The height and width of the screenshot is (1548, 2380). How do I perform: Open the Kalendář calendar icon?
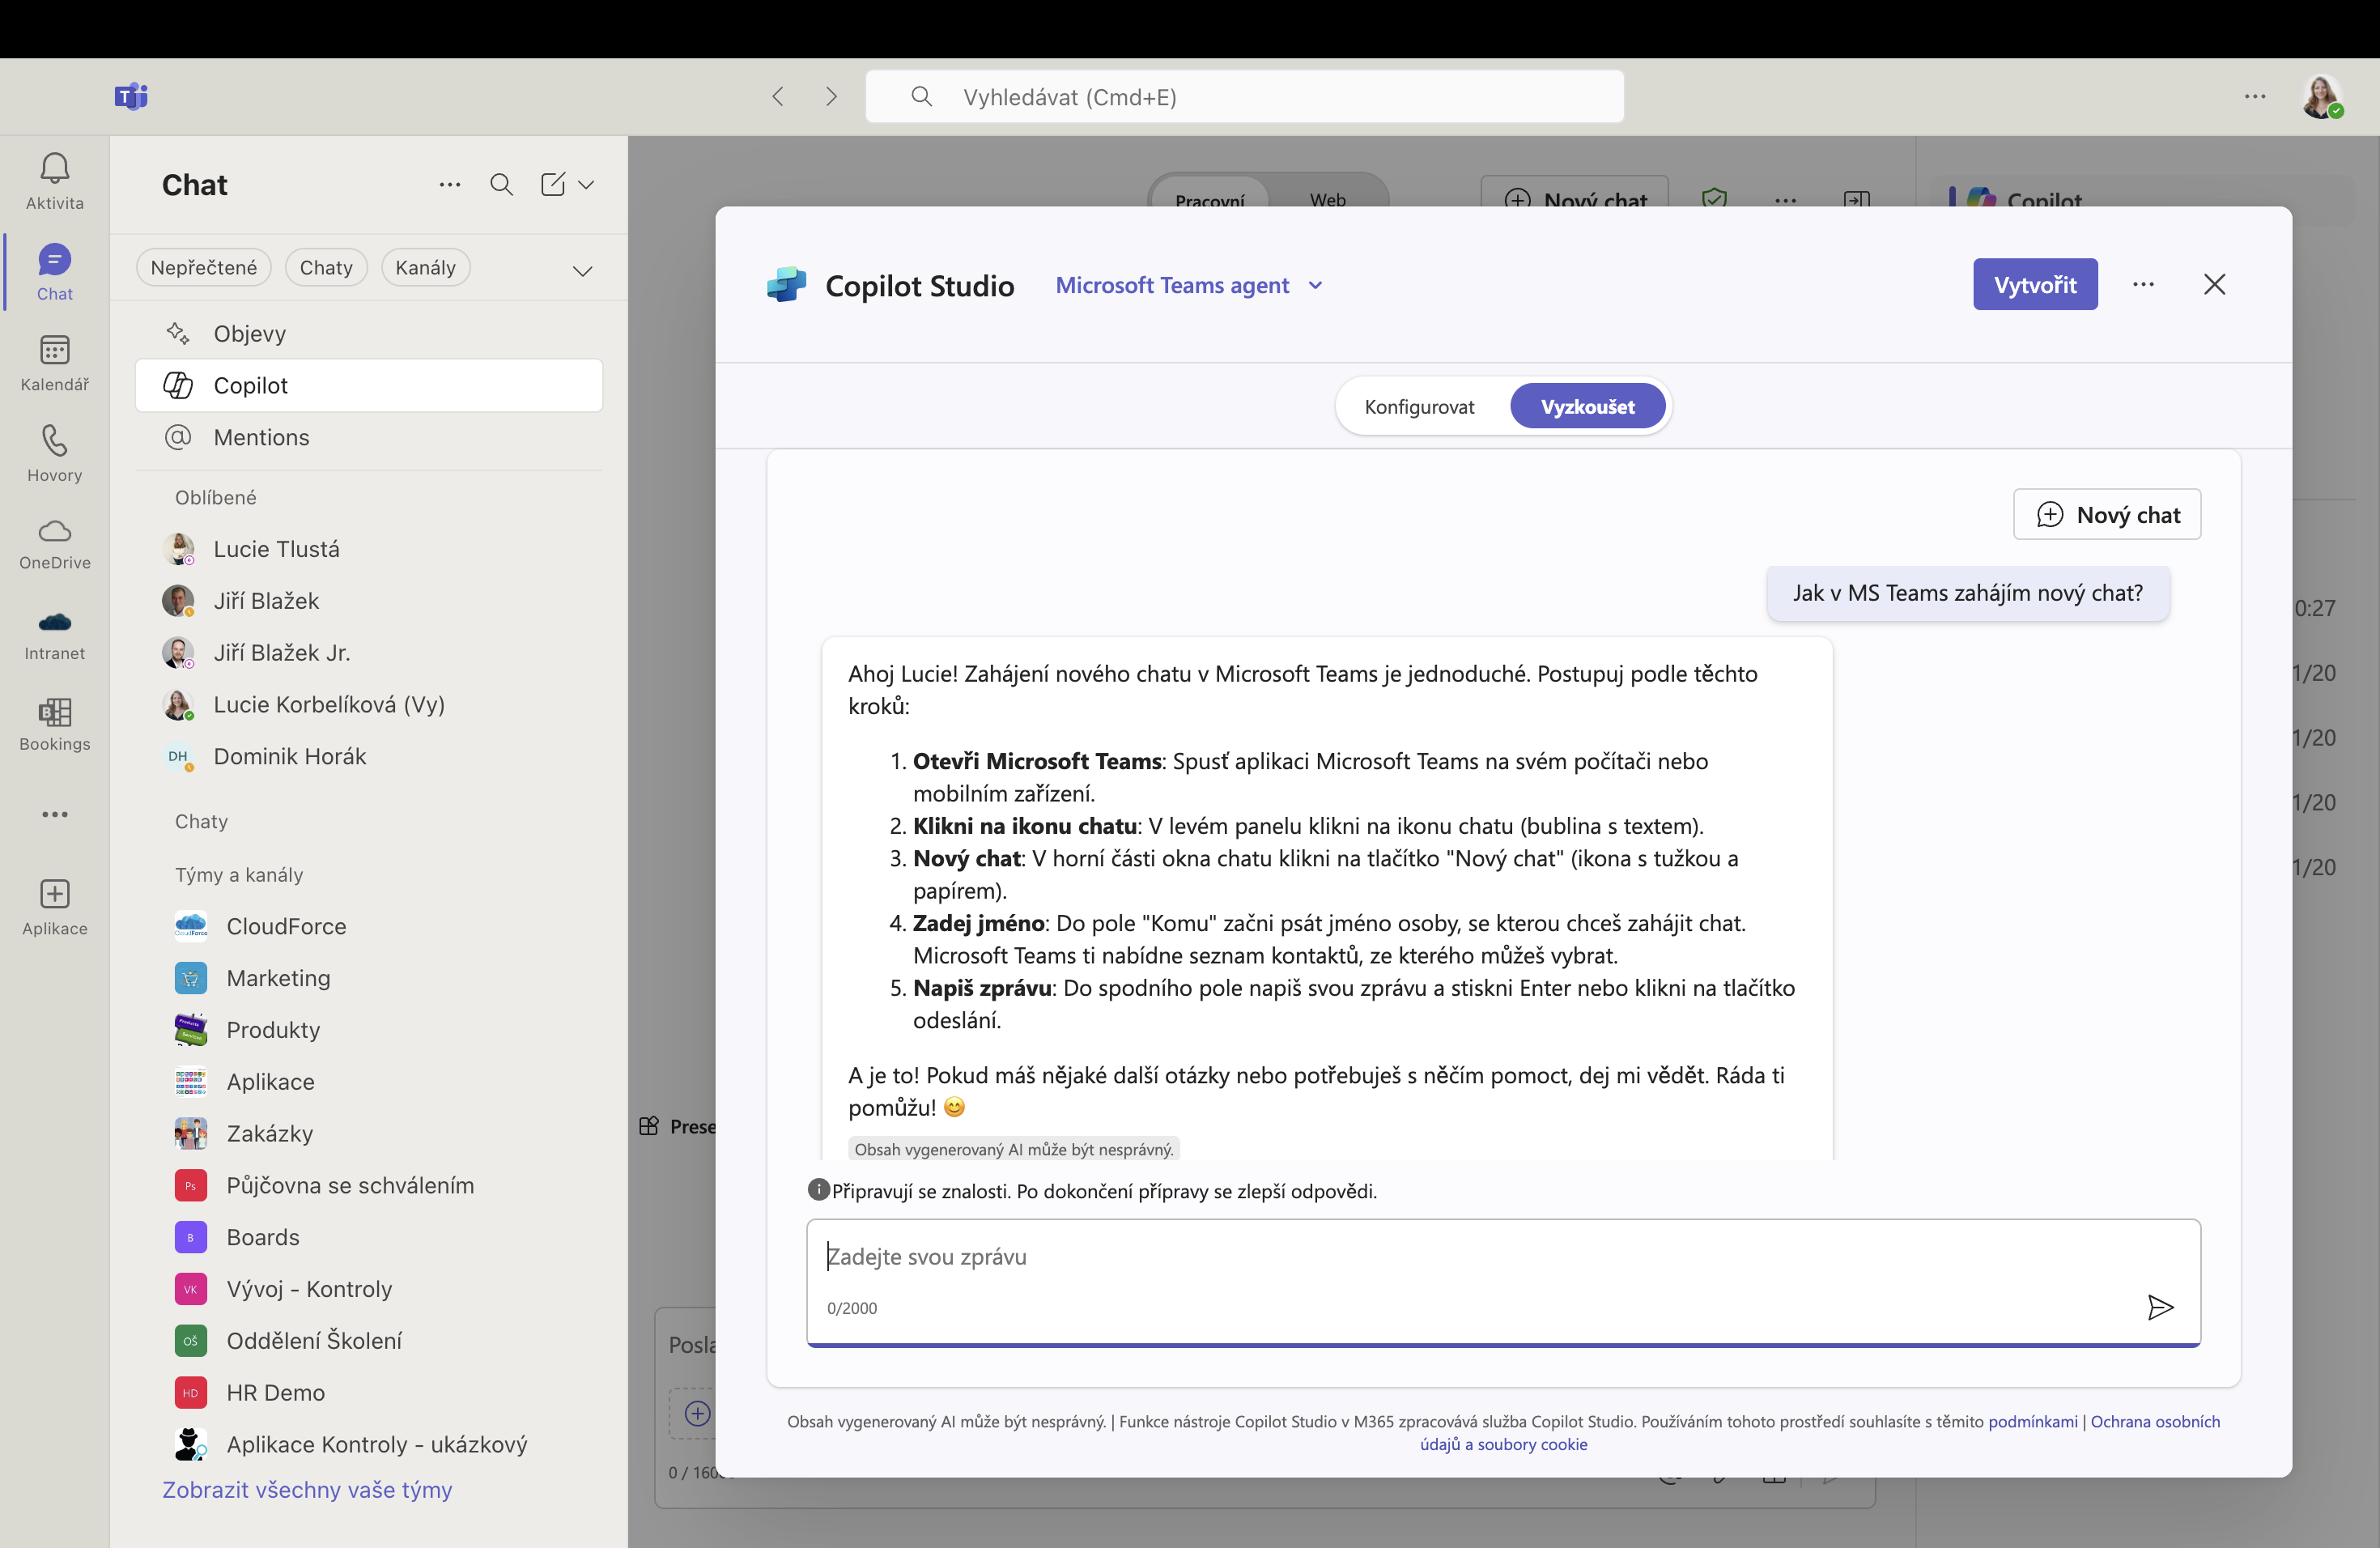pos(54,363)
